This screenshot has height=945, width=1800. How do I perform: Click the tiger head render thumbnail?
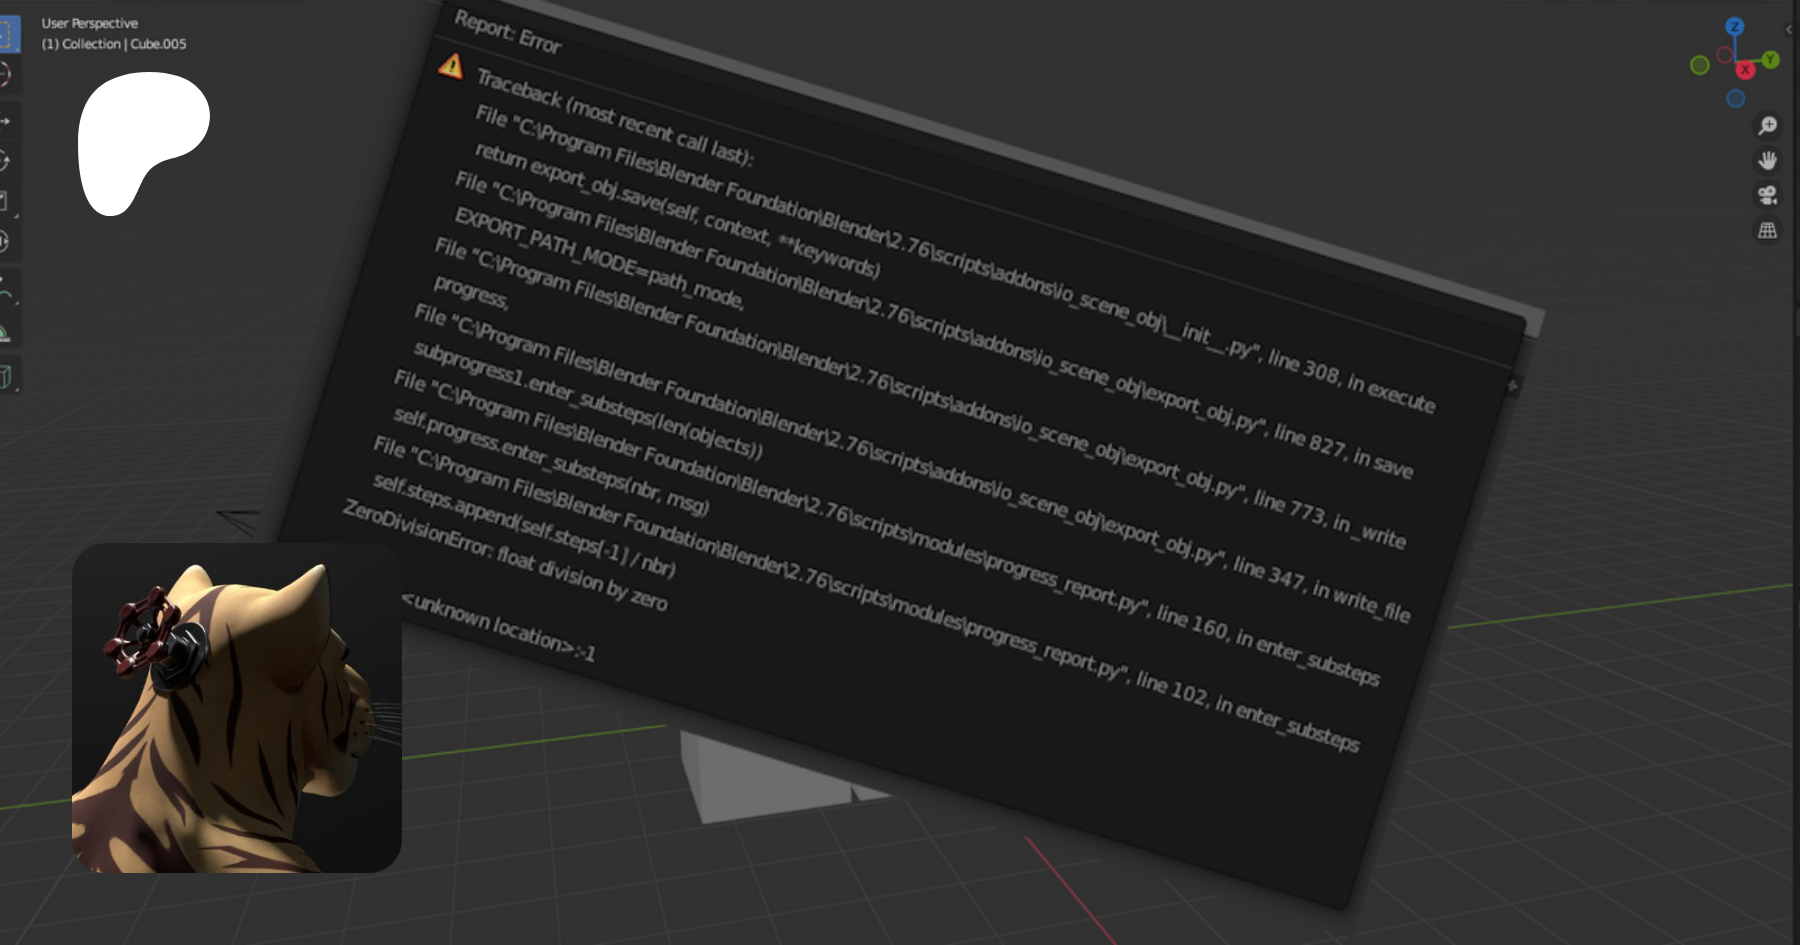click(x=237, y=708)
